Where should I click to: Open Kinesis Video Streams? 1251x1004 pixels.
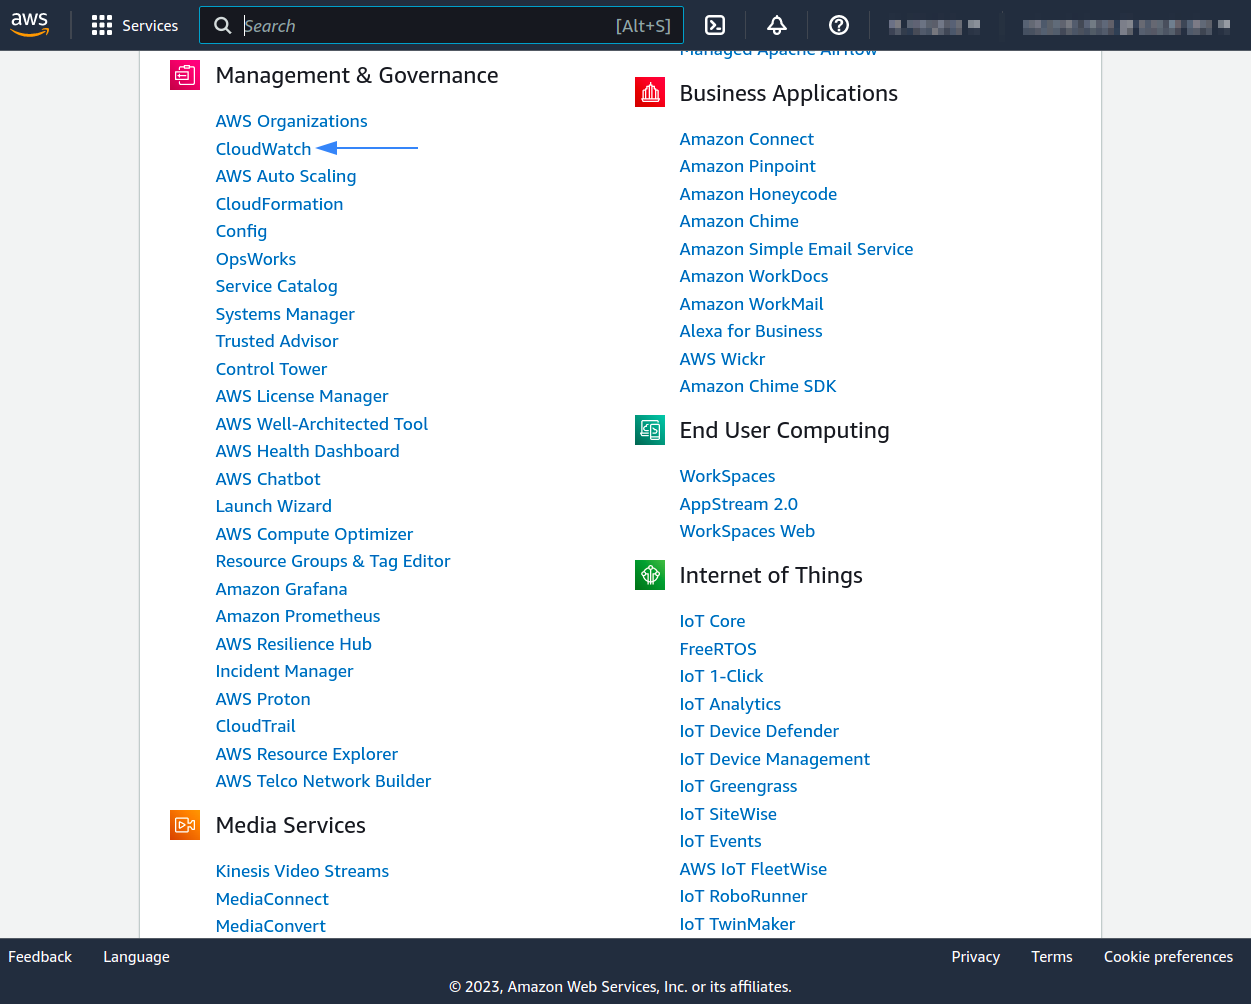click(x=302, y=871)
